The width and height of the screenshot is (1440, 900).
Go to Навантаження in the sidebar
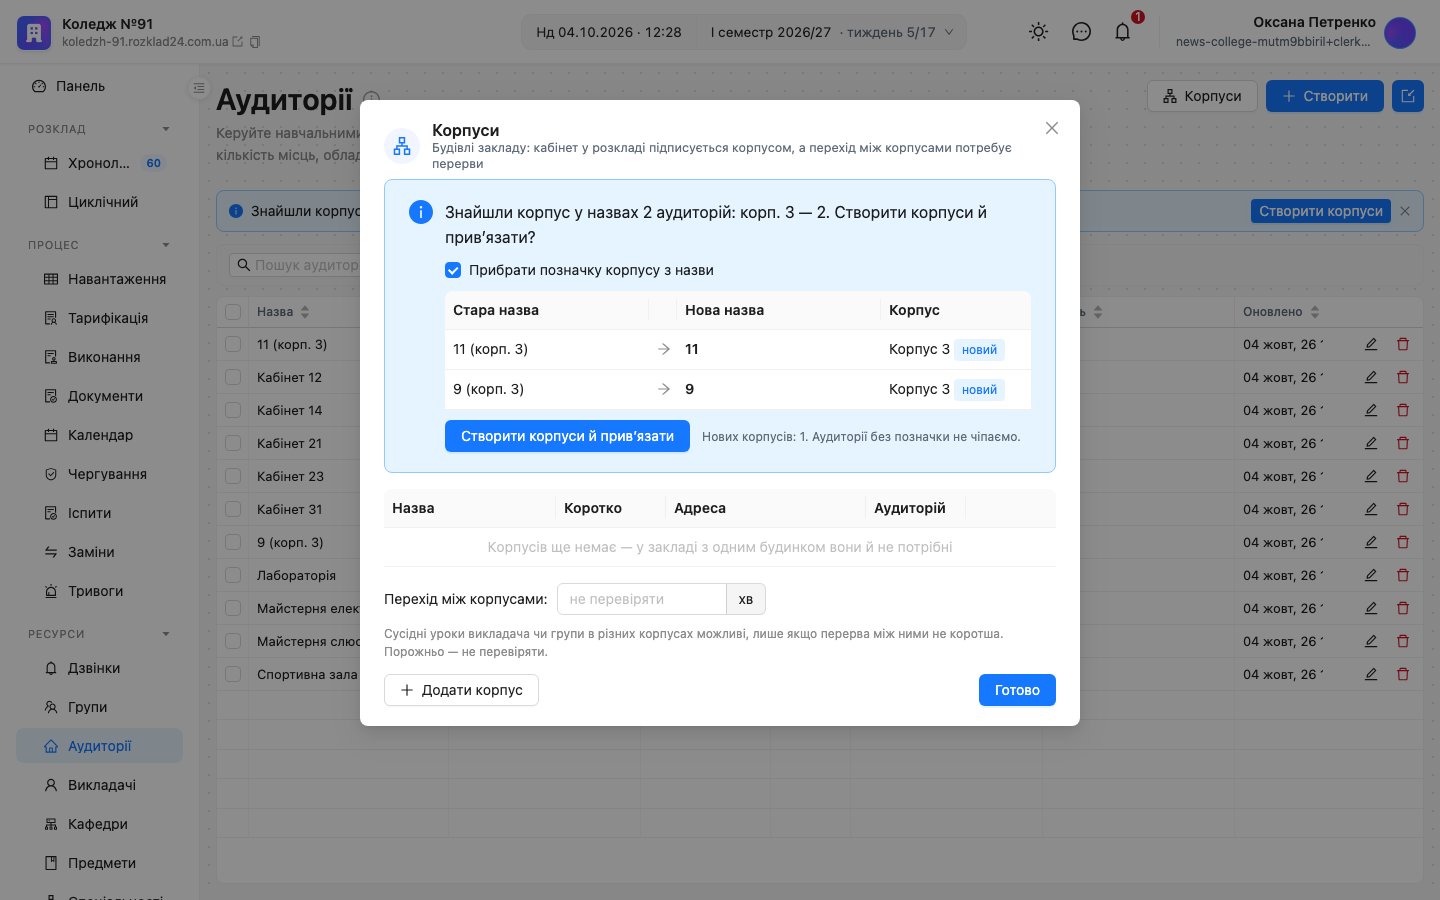(x=99, y=279)
